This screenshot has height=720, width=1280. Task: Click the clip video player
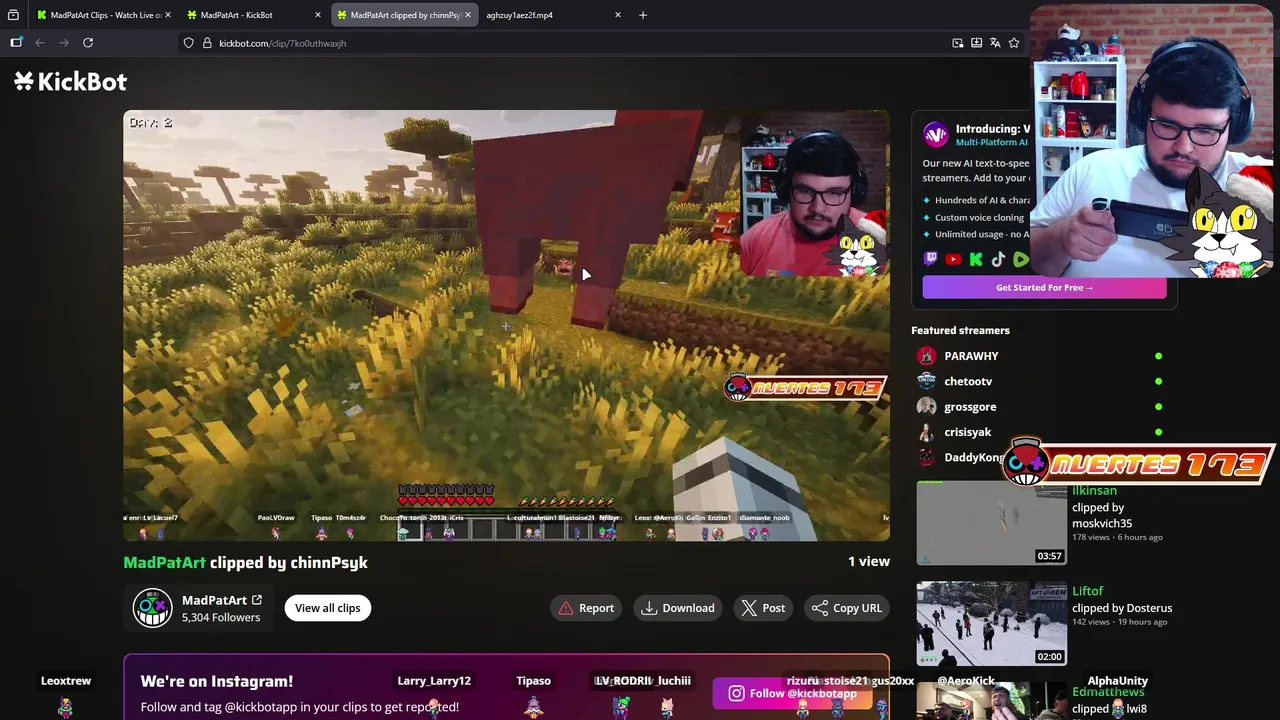(506, 325)
